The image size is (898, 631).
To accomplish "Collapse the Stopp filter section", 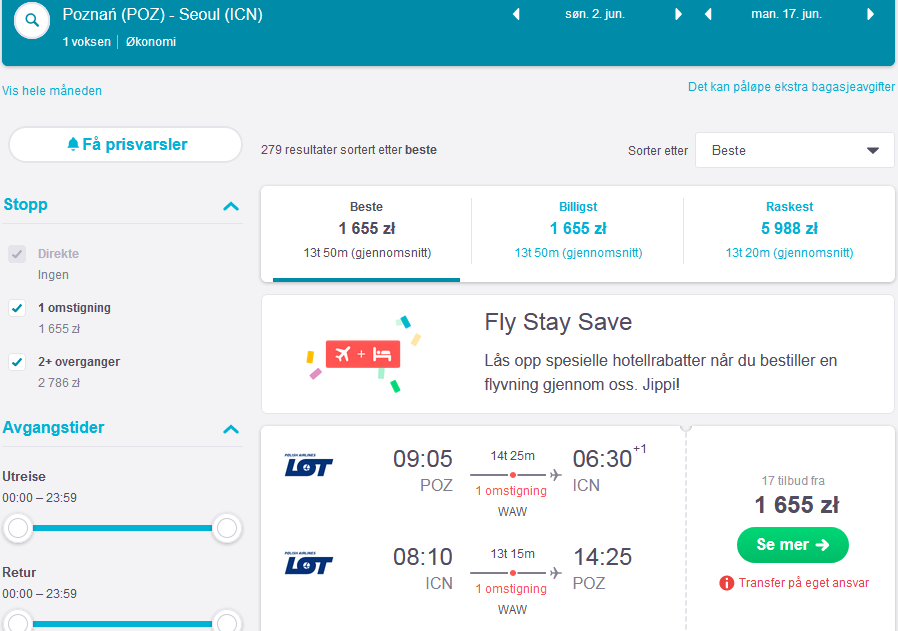I will pos(231,206).
